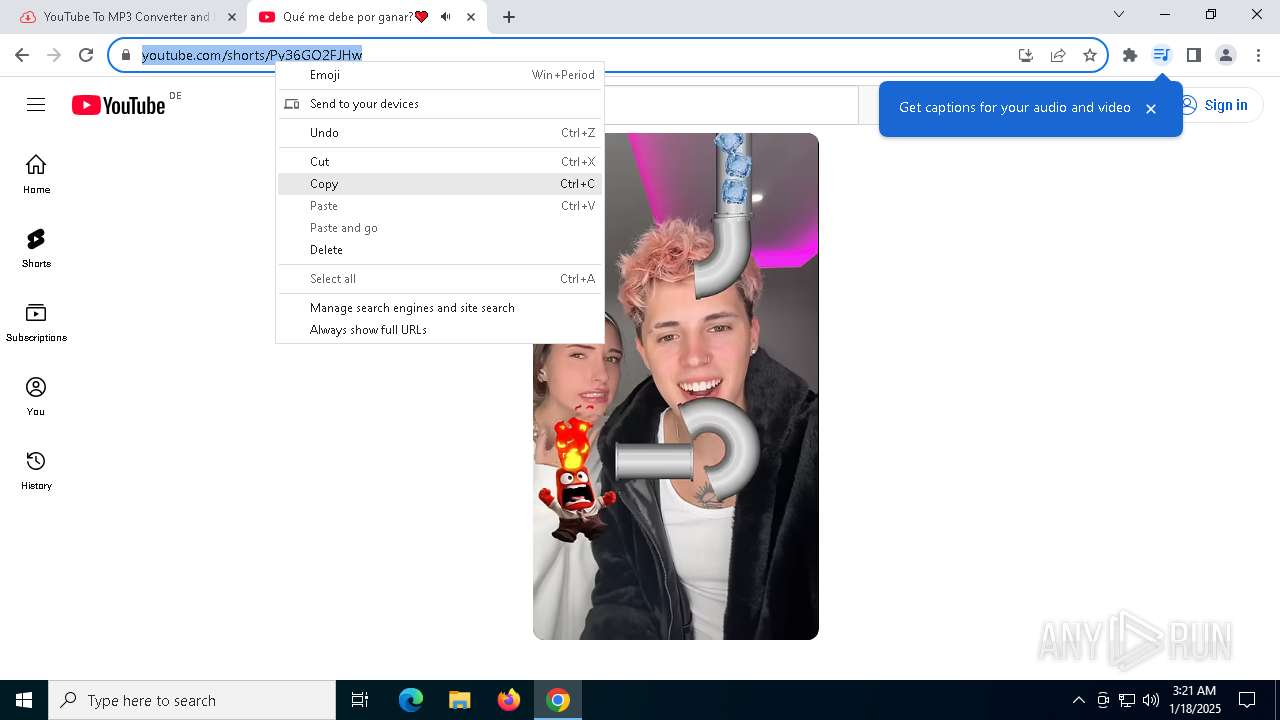Launch Microsoft Edge from the taskbar
The image size is (1280, 720).
point(411,700)
